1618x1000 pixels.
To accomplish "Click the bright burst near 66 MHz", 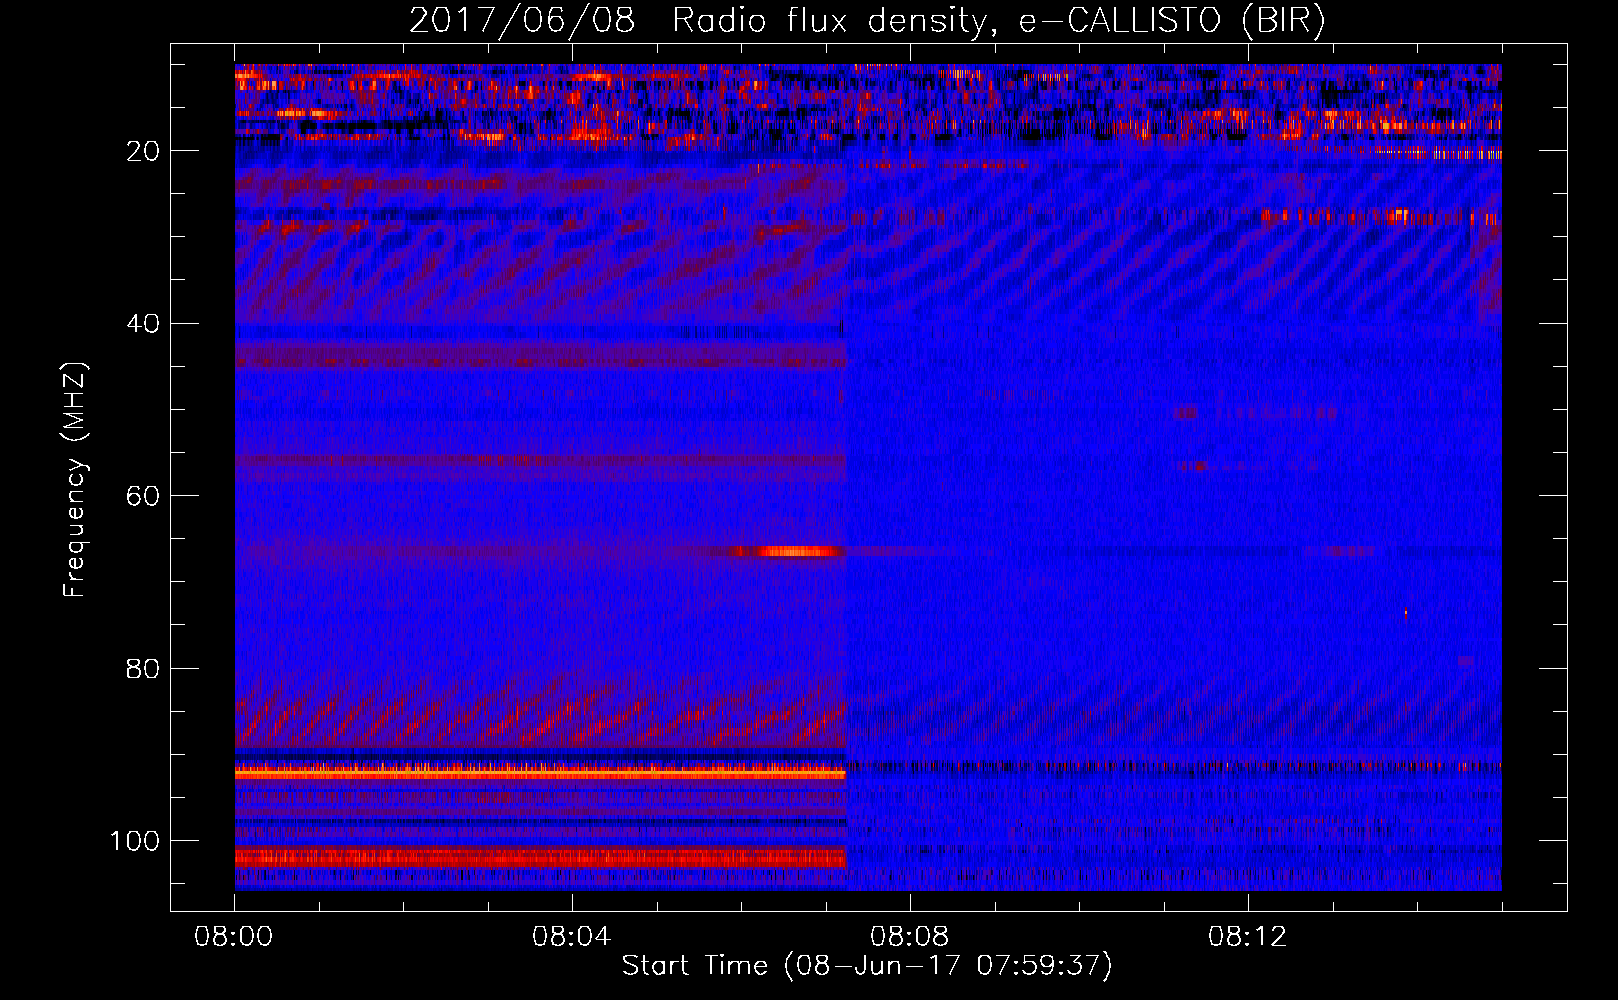I will 795,551.
